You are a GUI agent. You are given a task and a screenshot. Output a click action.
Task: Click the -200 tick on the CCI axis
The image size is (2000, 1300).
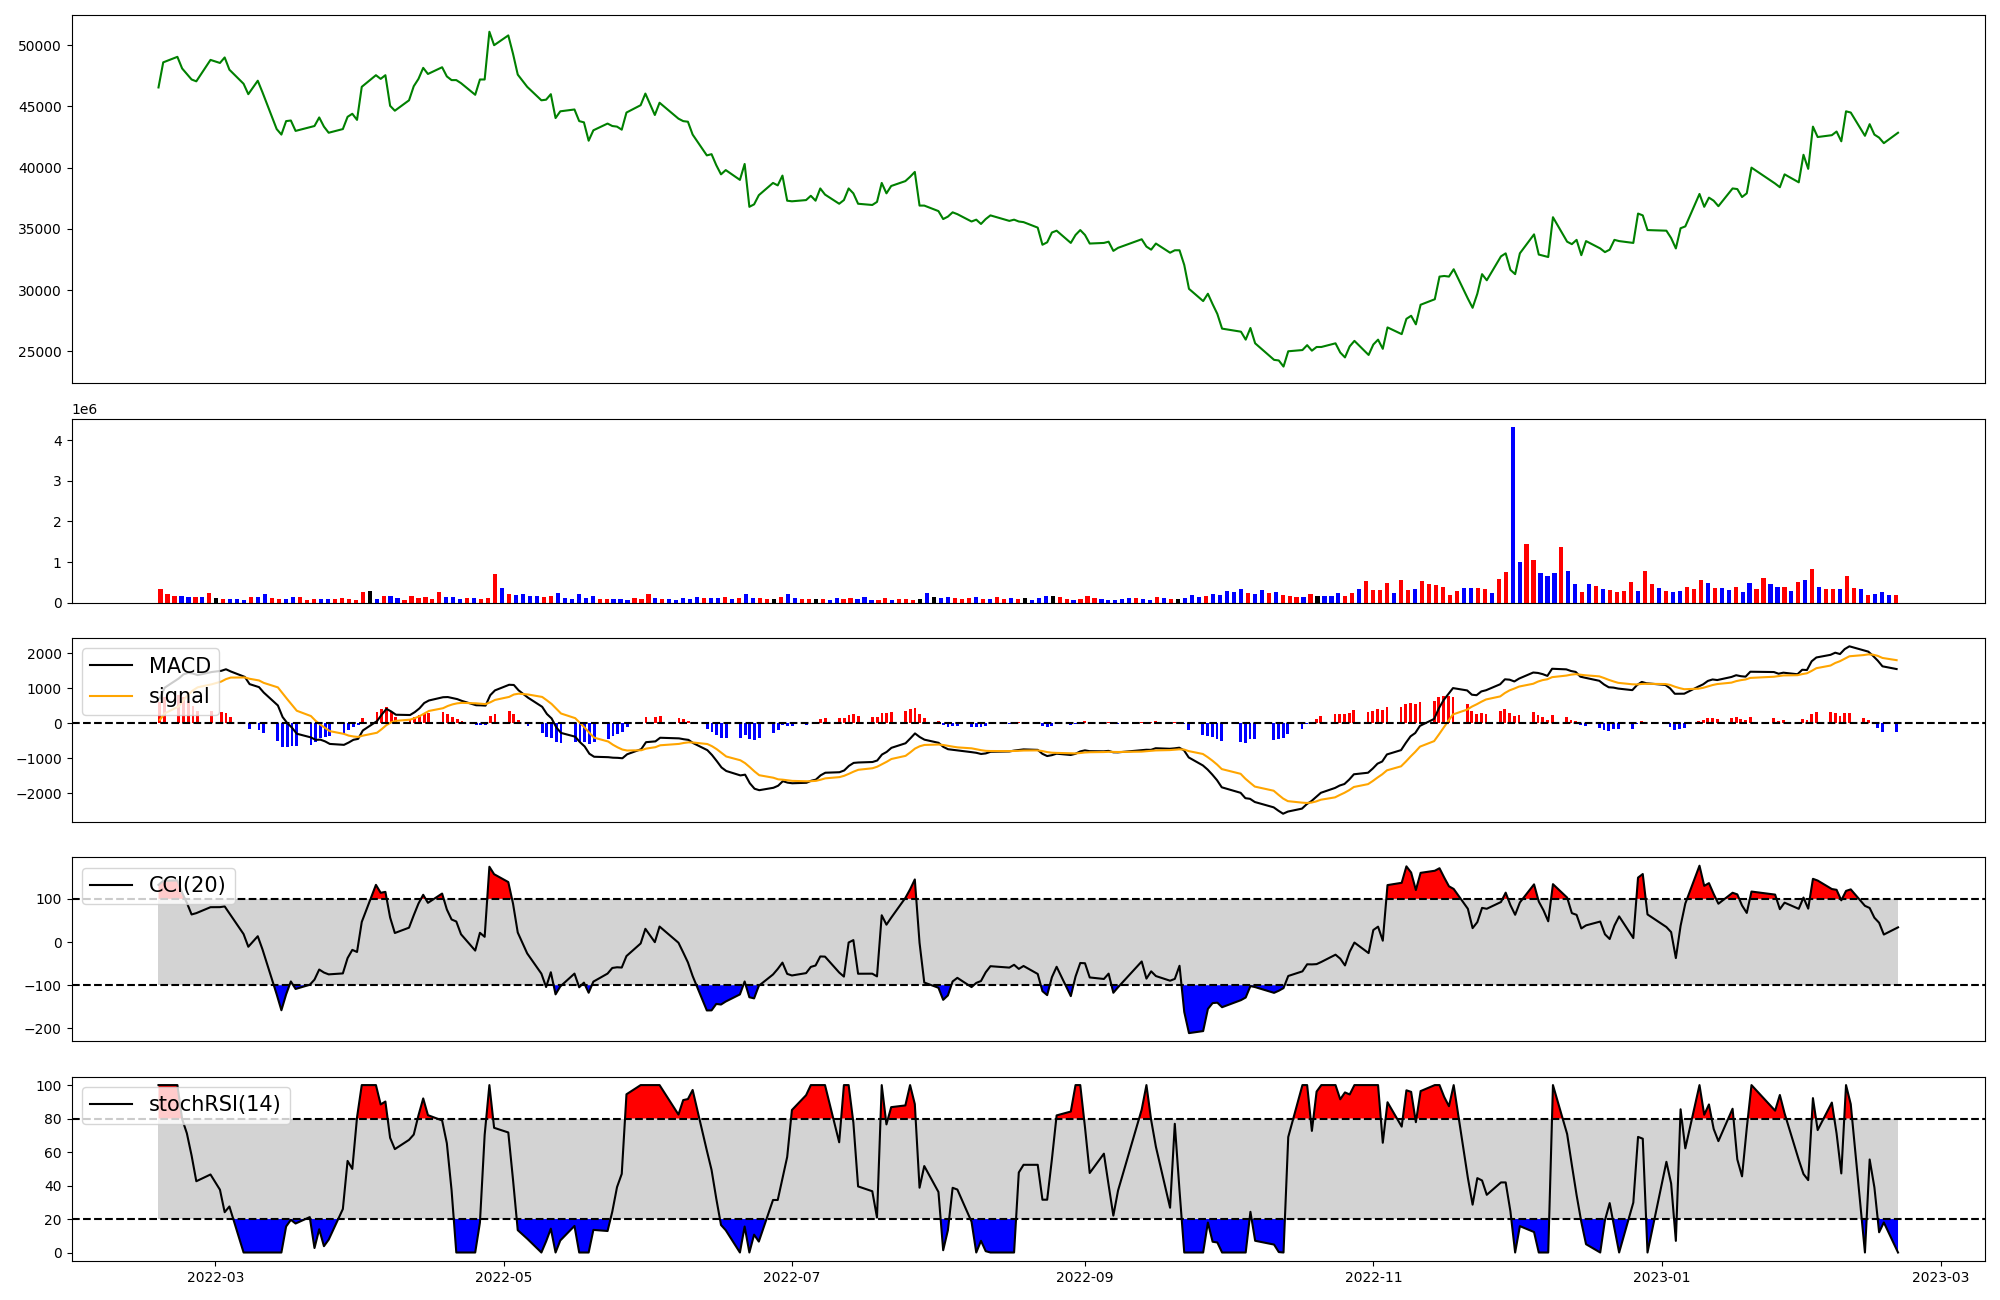43,1029
